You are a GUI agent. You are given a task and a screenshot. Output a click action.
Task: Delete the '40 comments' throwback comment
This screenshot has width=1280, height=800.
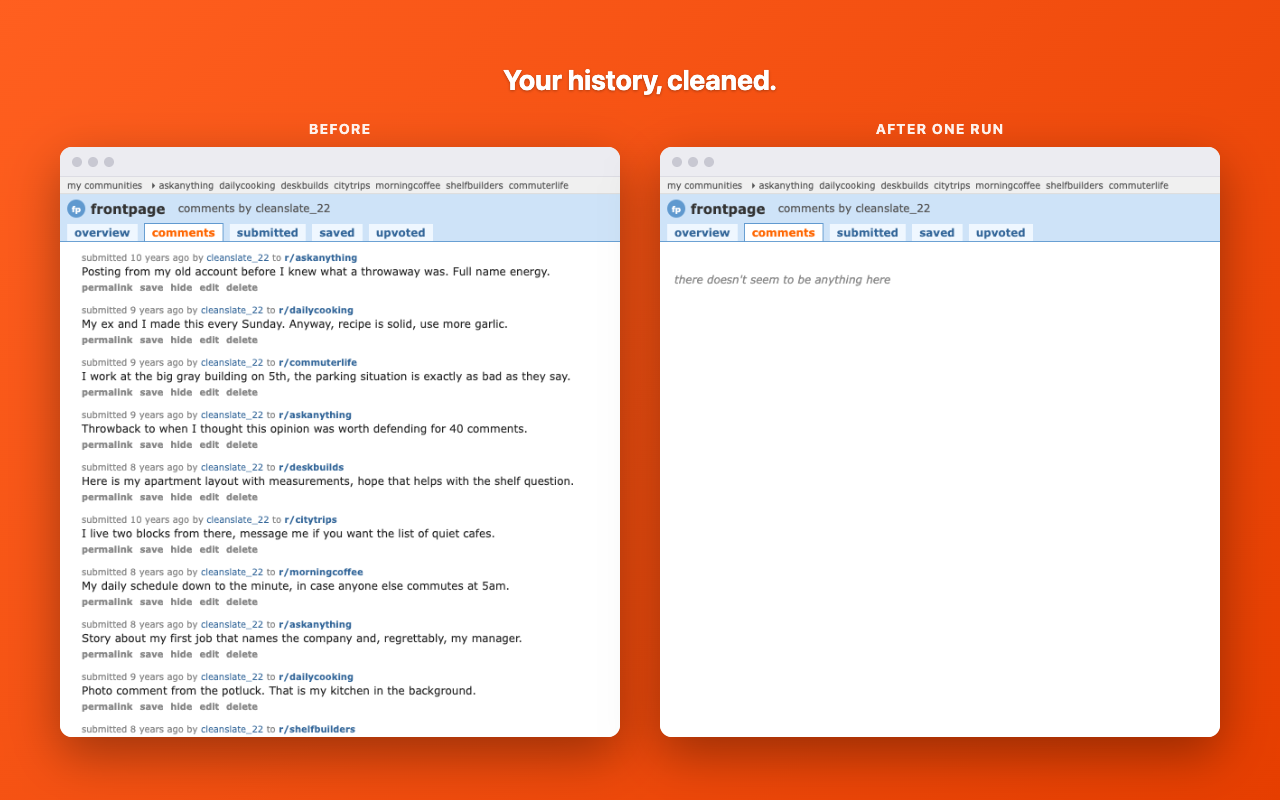[242, 445]
